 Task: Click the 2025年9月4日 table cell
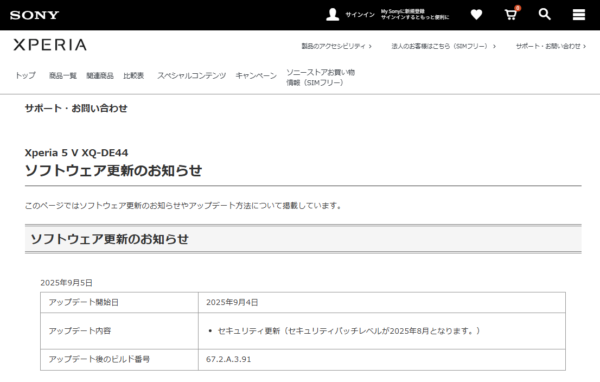coord(382,302)
